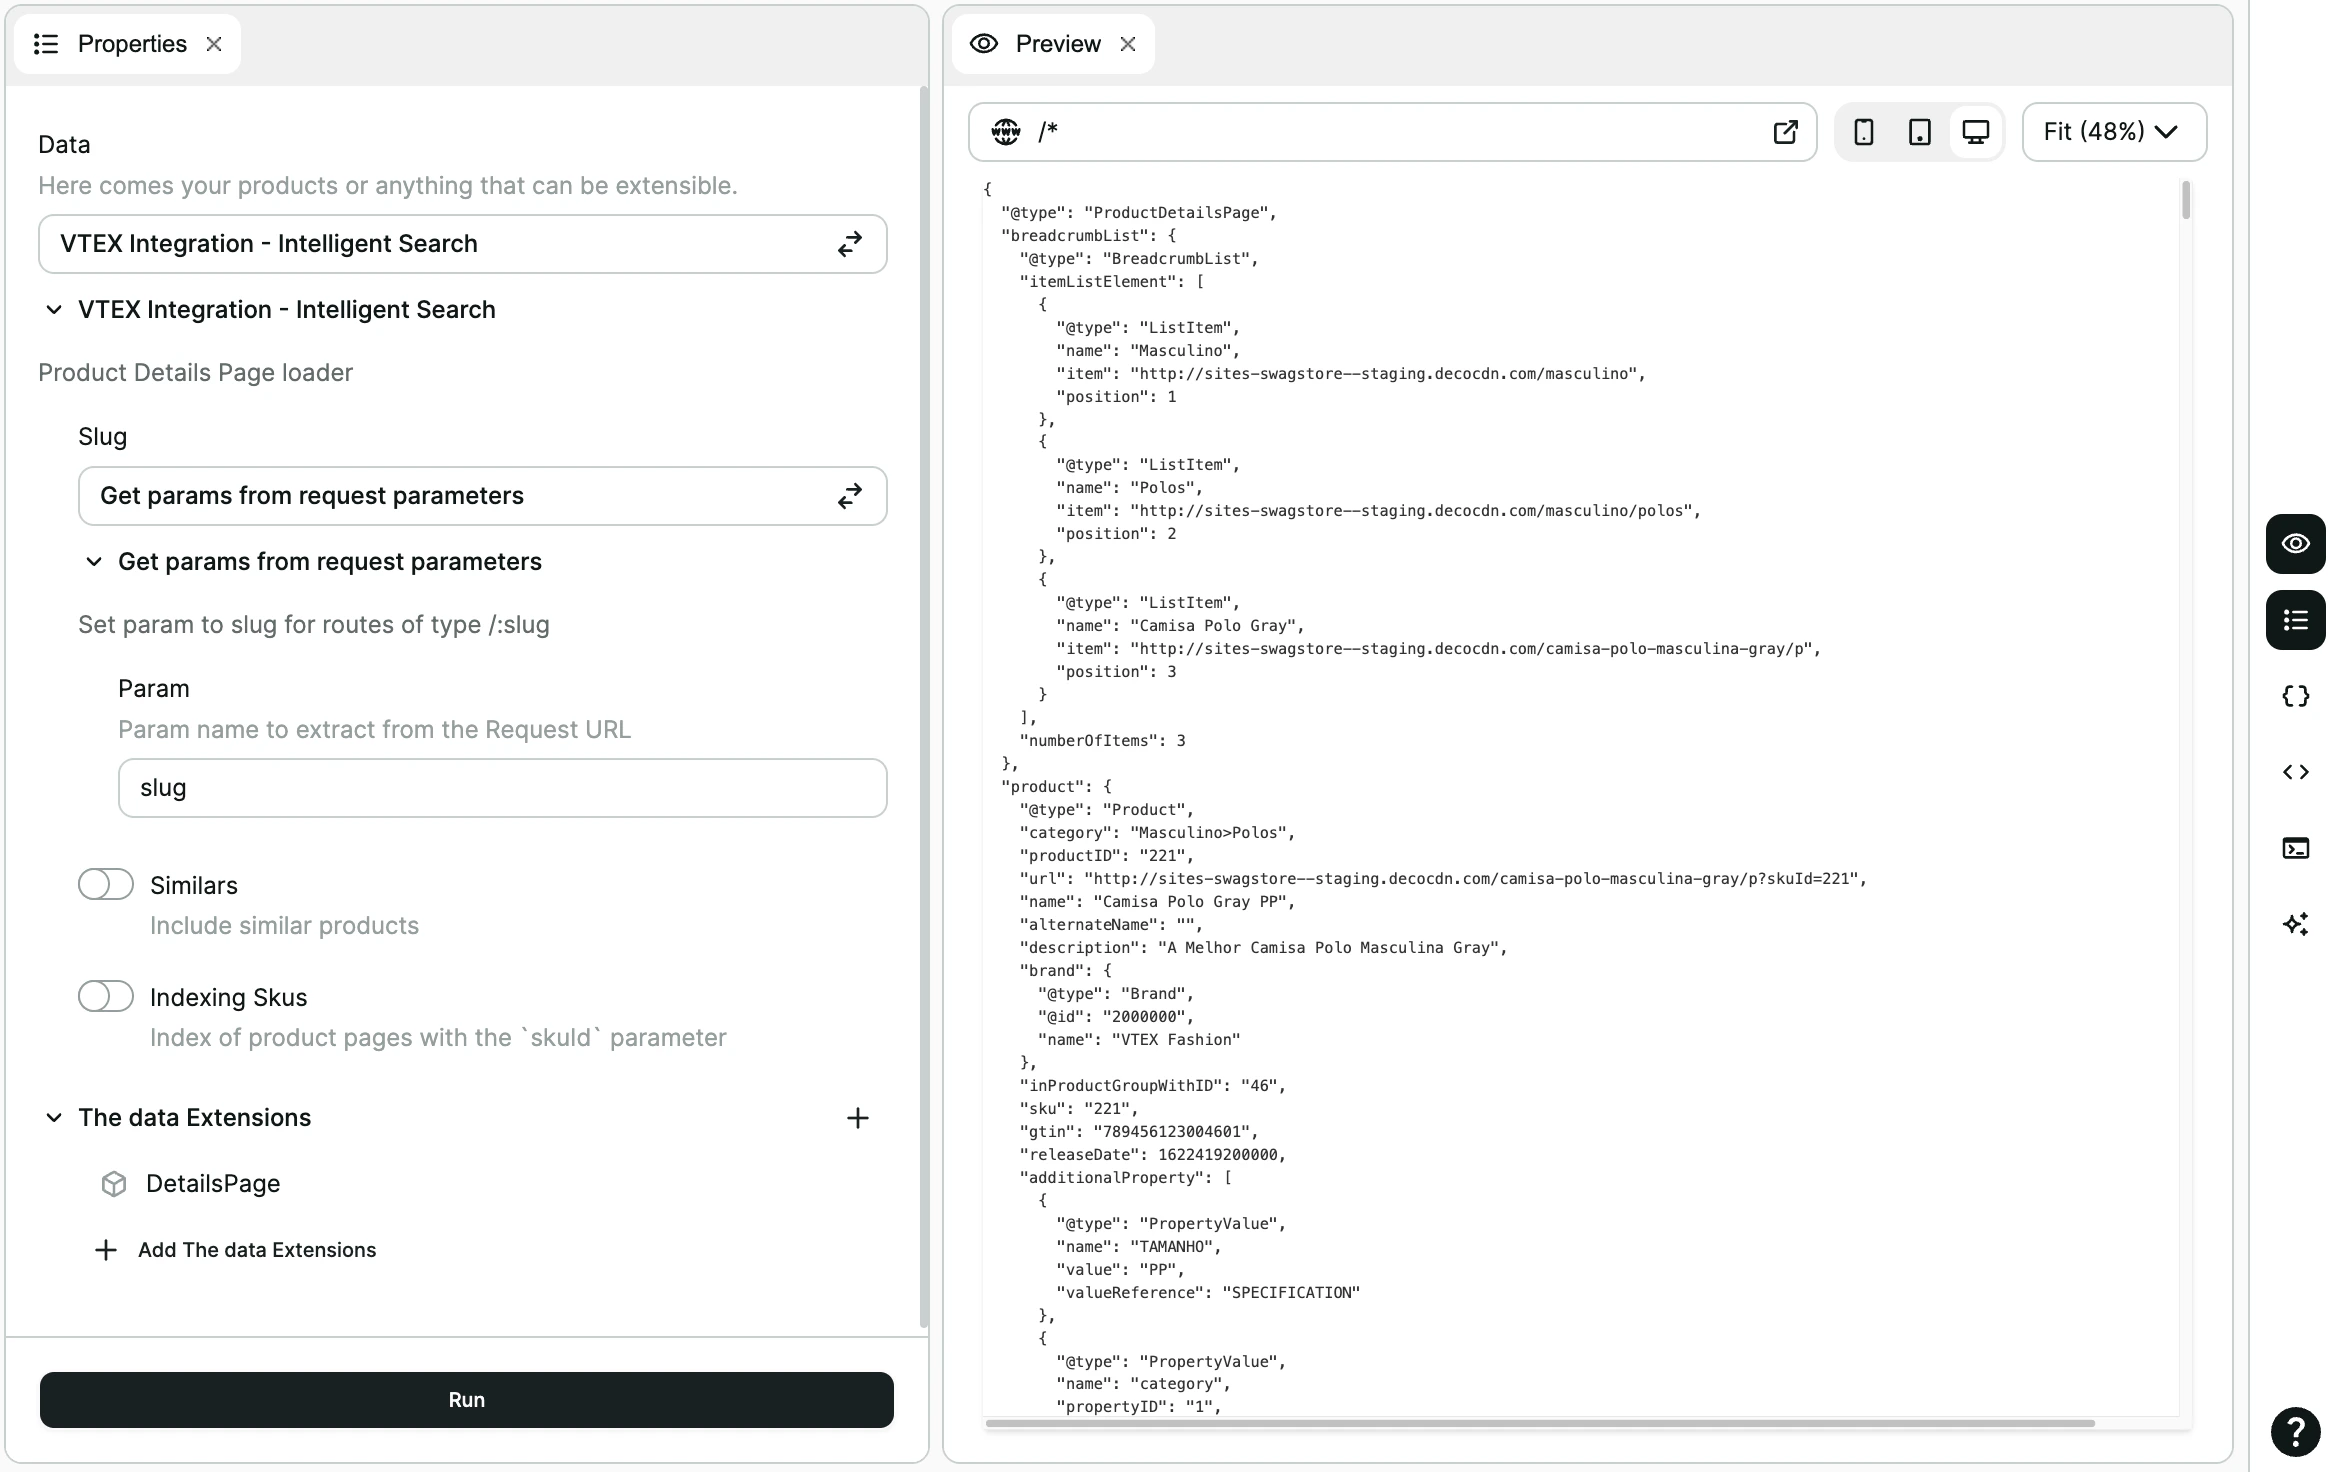This screenshot has width=2330, height=1472.
Task: Open the Fit (48%) zoom dropdown
Action: (x=2113, y=132)
